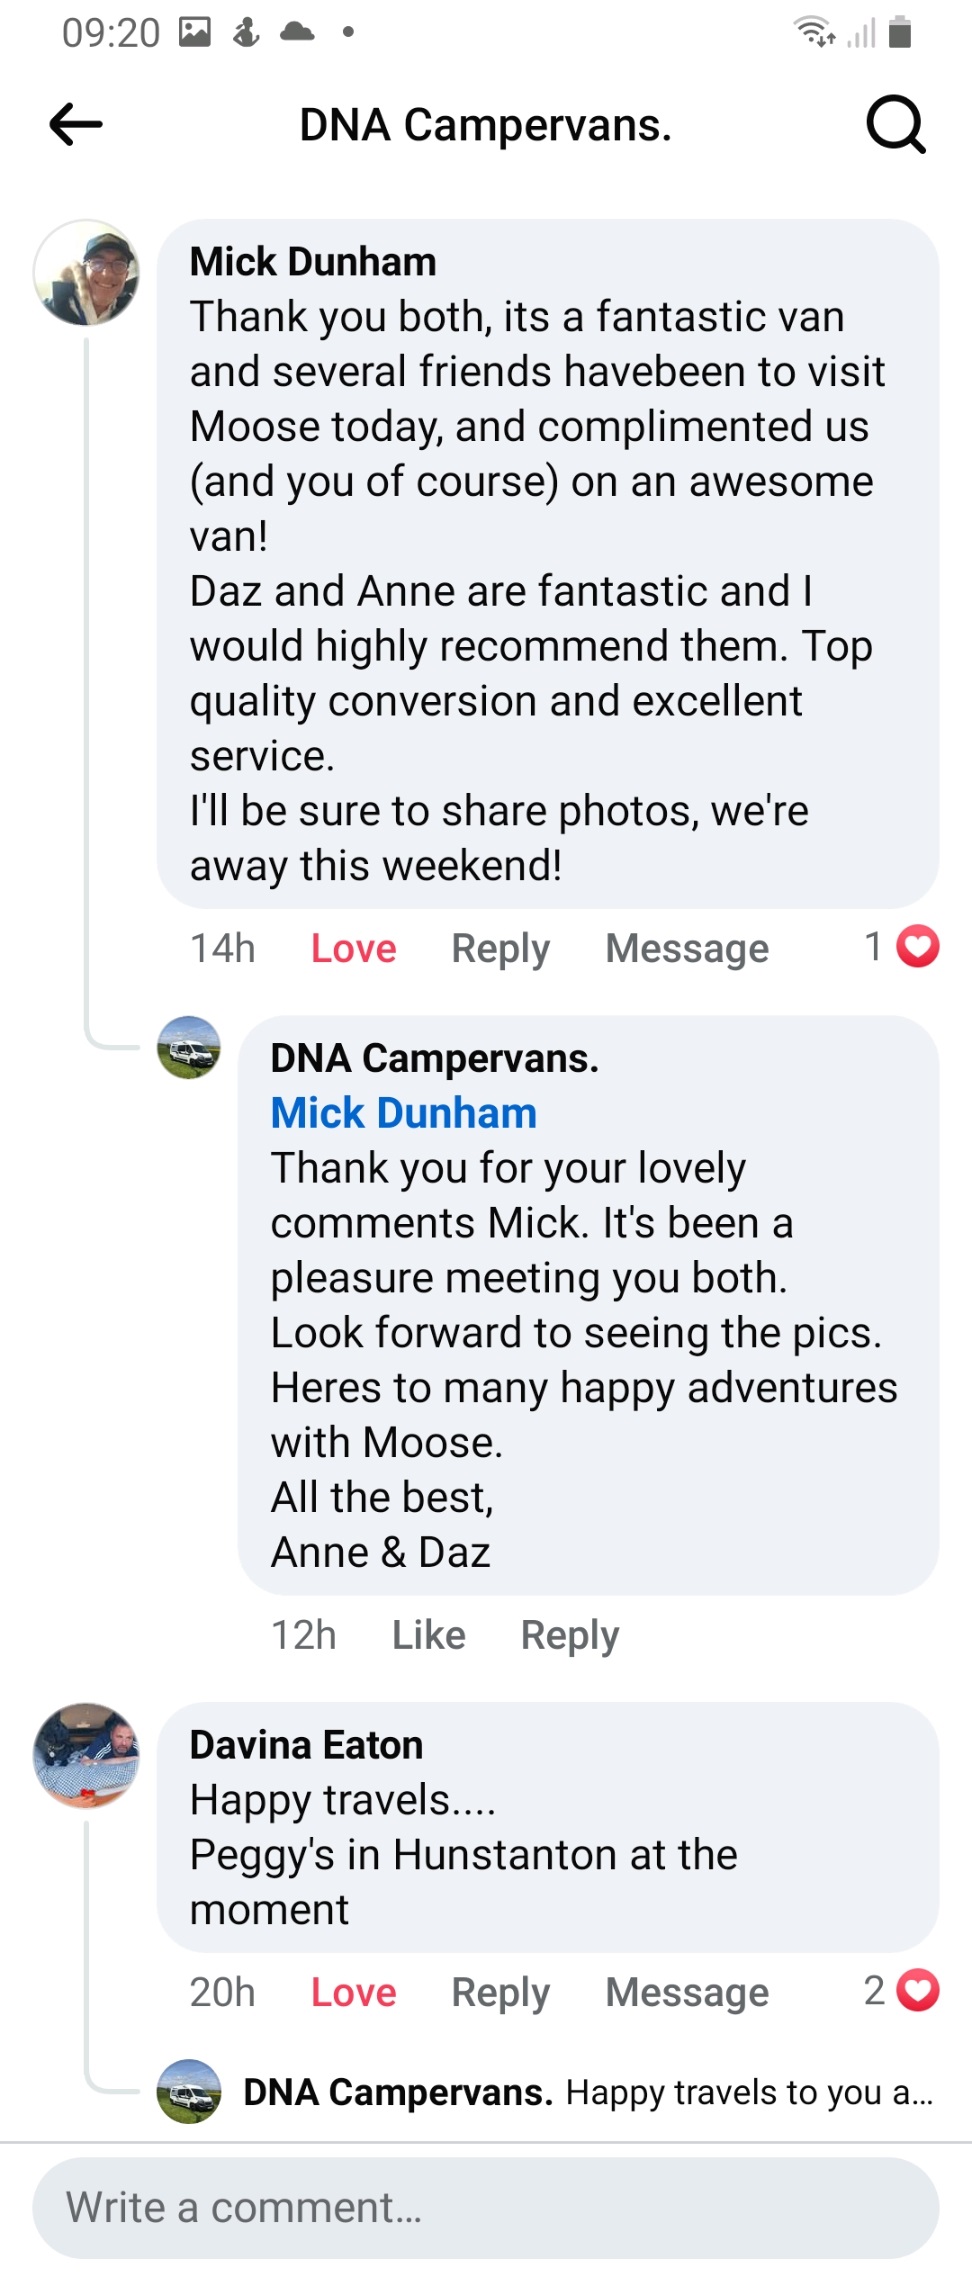The image size is (972, 2276).
Task: Reply to the DNA Campervans 12h comment
Action: [570, 1635]
